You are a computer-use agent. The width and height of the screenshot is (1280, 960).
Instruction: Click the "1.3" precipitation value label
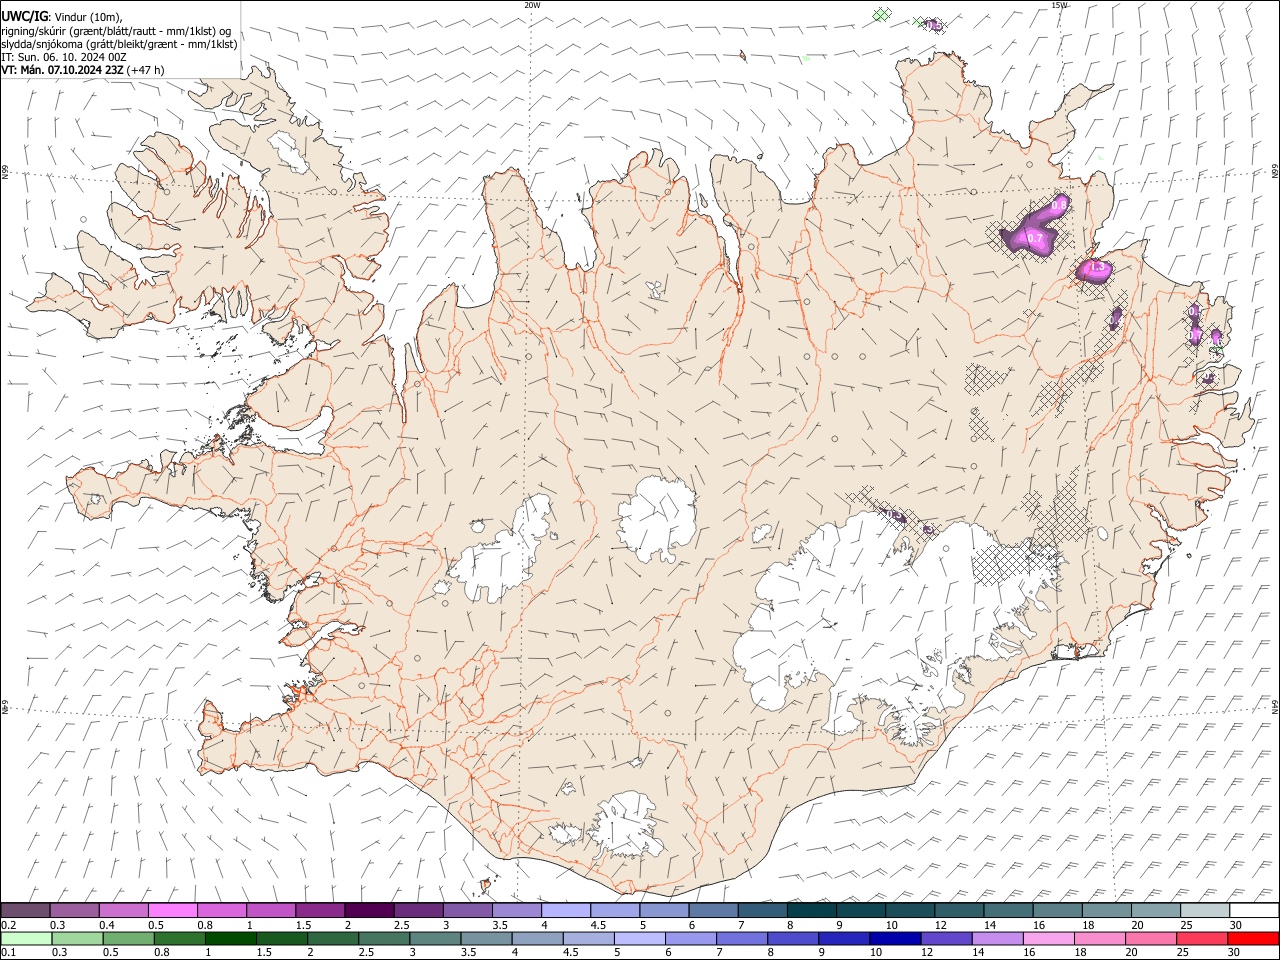(x=1096, y=267)
